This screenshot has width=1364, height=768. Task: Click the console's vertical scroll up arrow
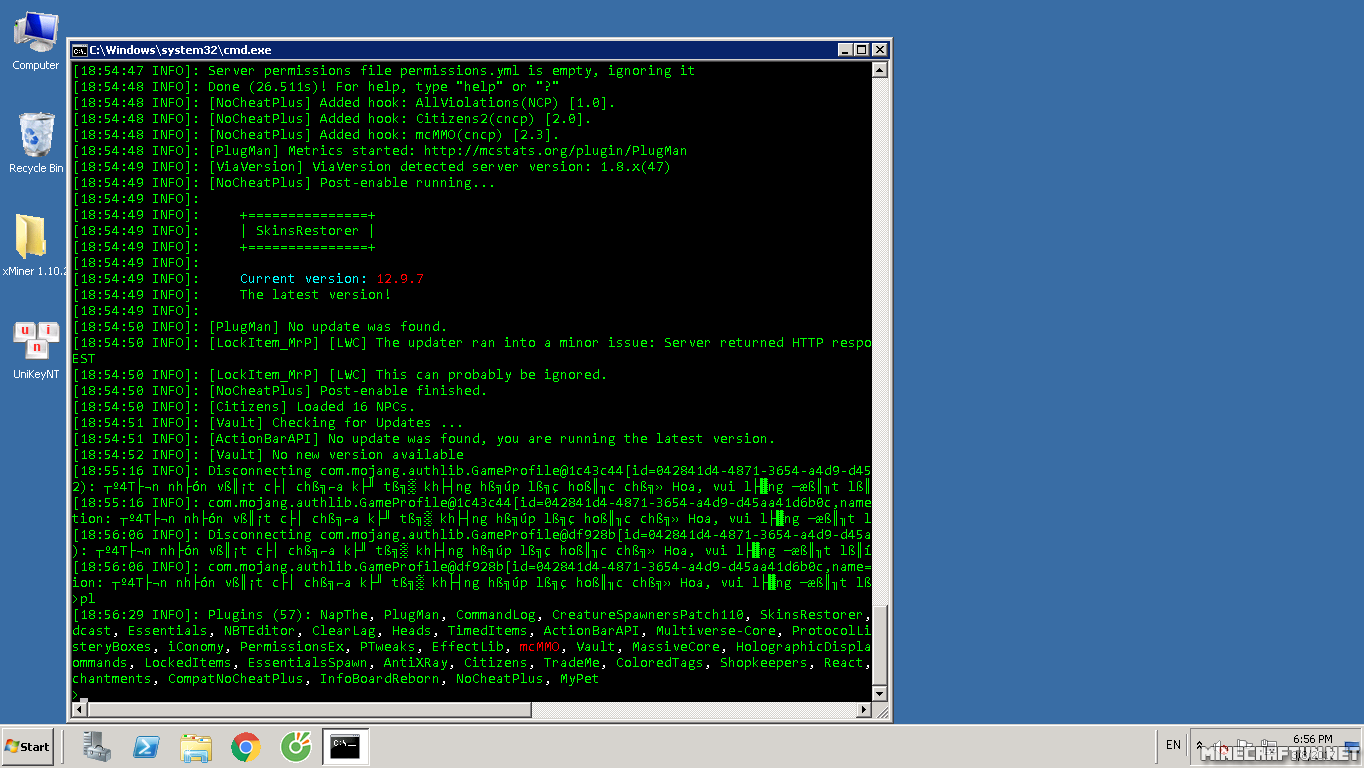coord(880,70)
